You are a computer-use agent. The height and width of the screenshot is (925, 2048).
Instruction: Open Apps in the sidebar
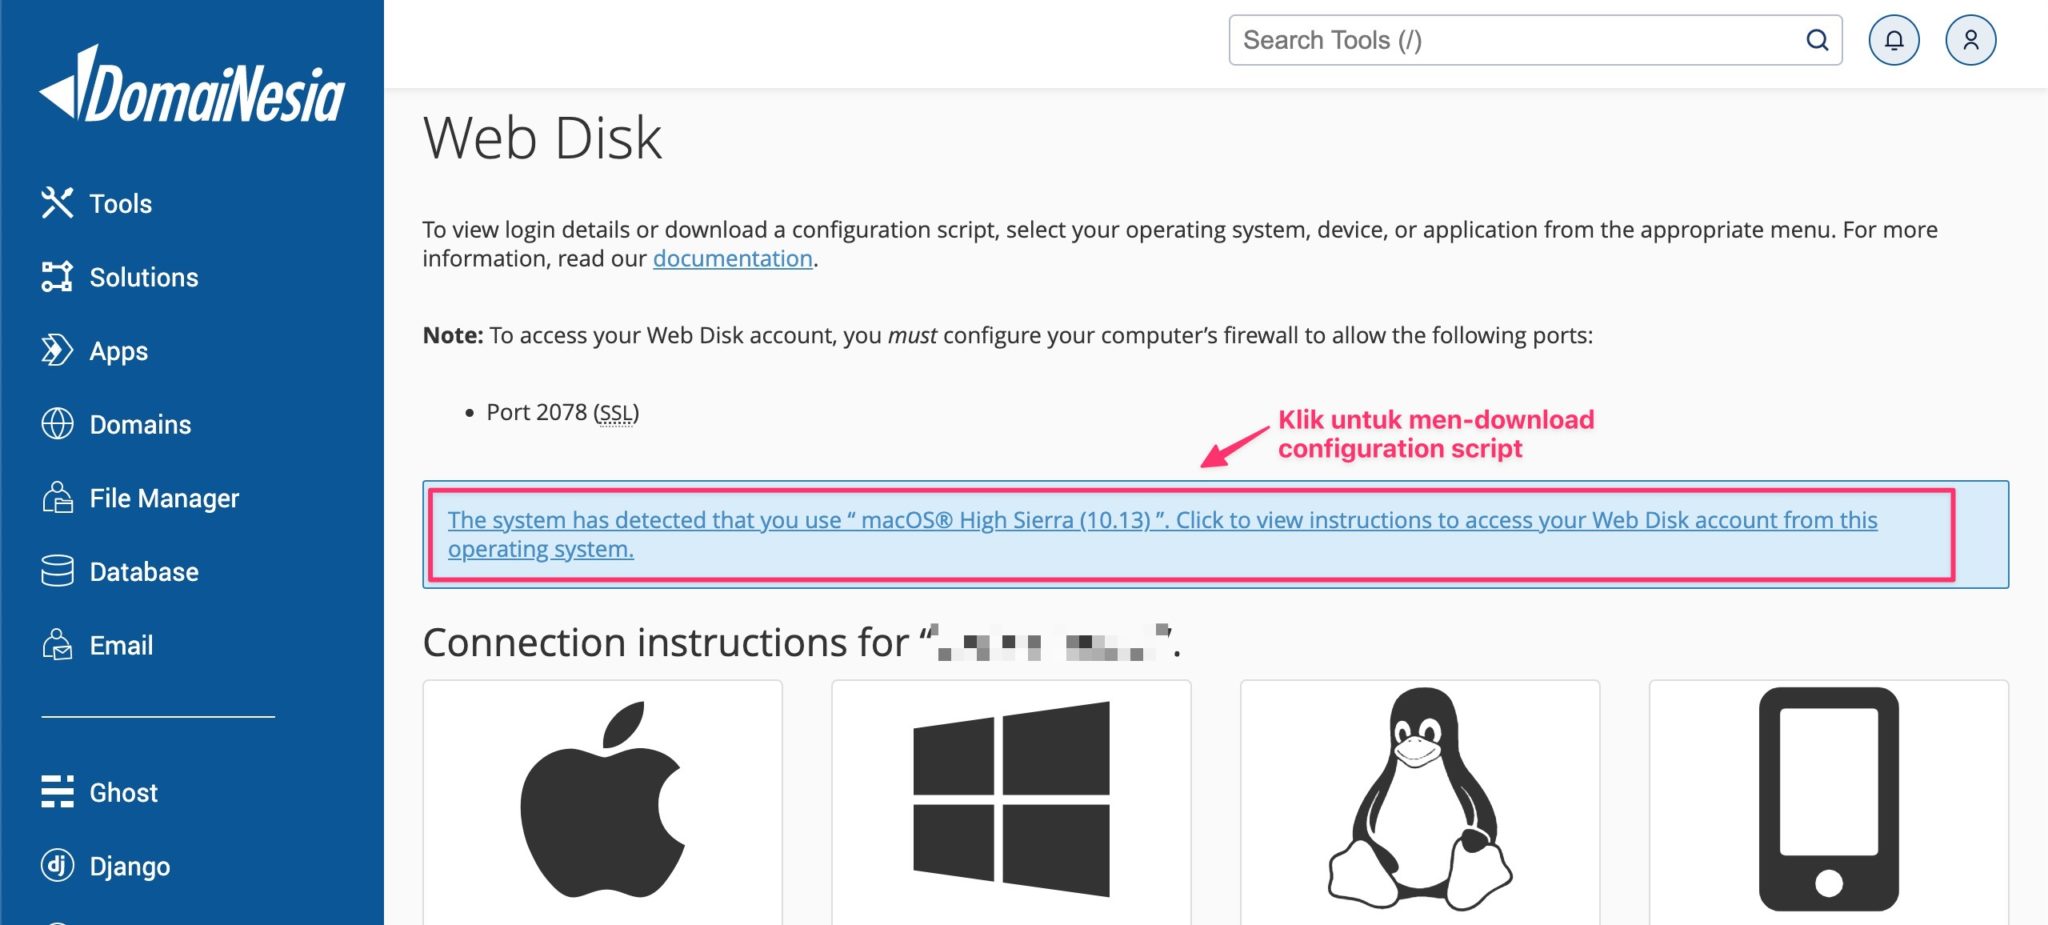(118, 351)
